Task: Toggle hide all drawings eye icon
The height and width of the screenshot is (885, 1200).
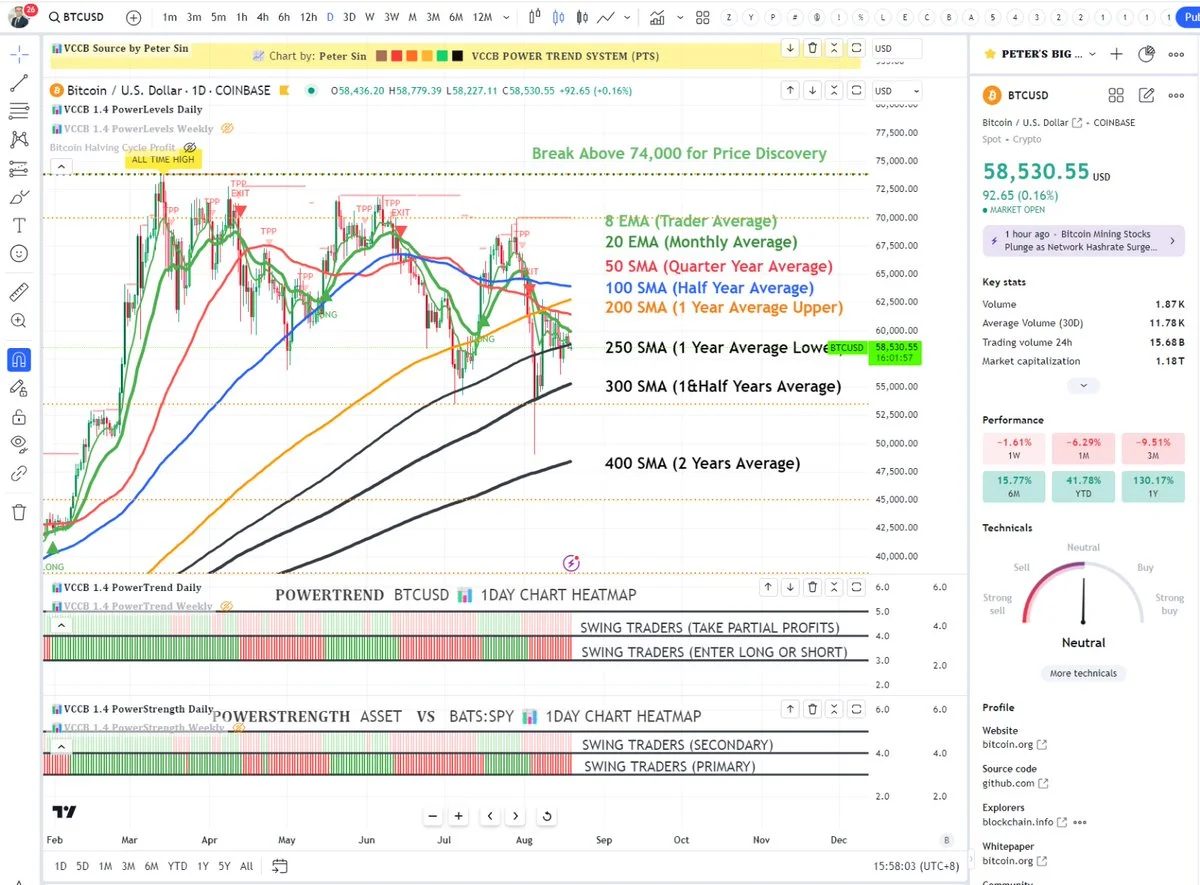Action: [19, 445]
